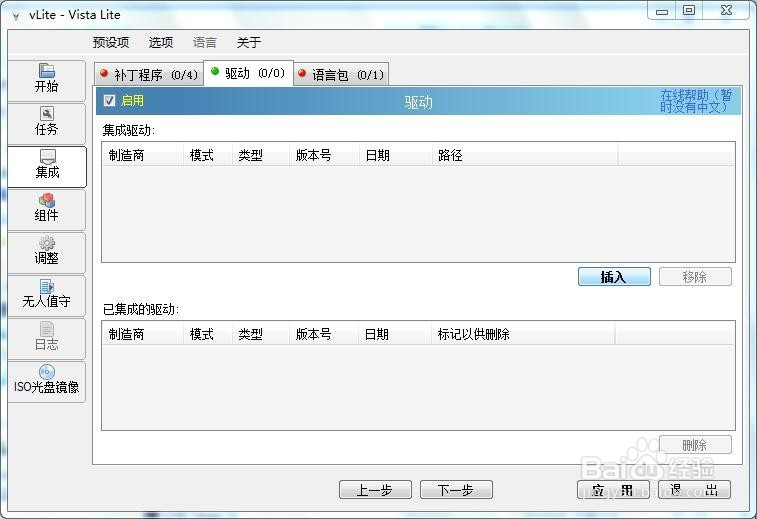757x519 pixels.
Task: Sort 已集成的驱动 list by 版本号 column
Action: click(324, 334)
